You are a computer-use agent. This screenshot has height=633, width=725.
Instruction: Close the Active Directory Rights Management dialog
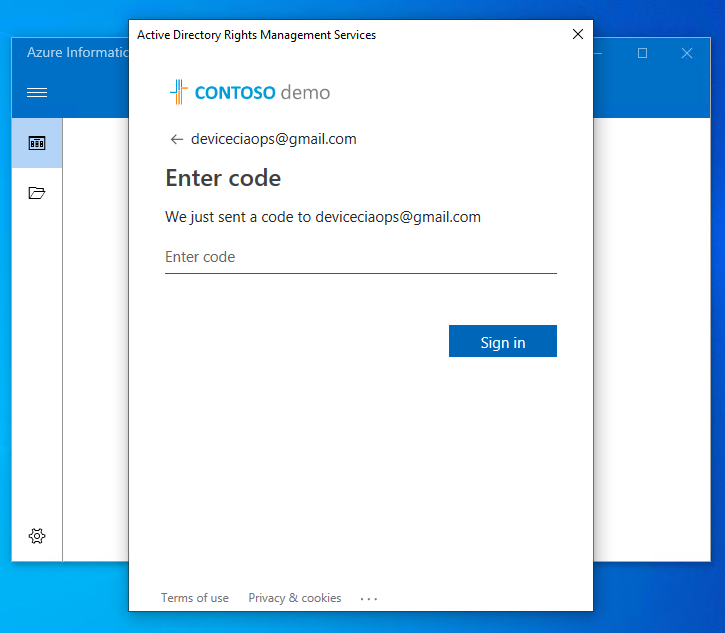pos(577,35)
